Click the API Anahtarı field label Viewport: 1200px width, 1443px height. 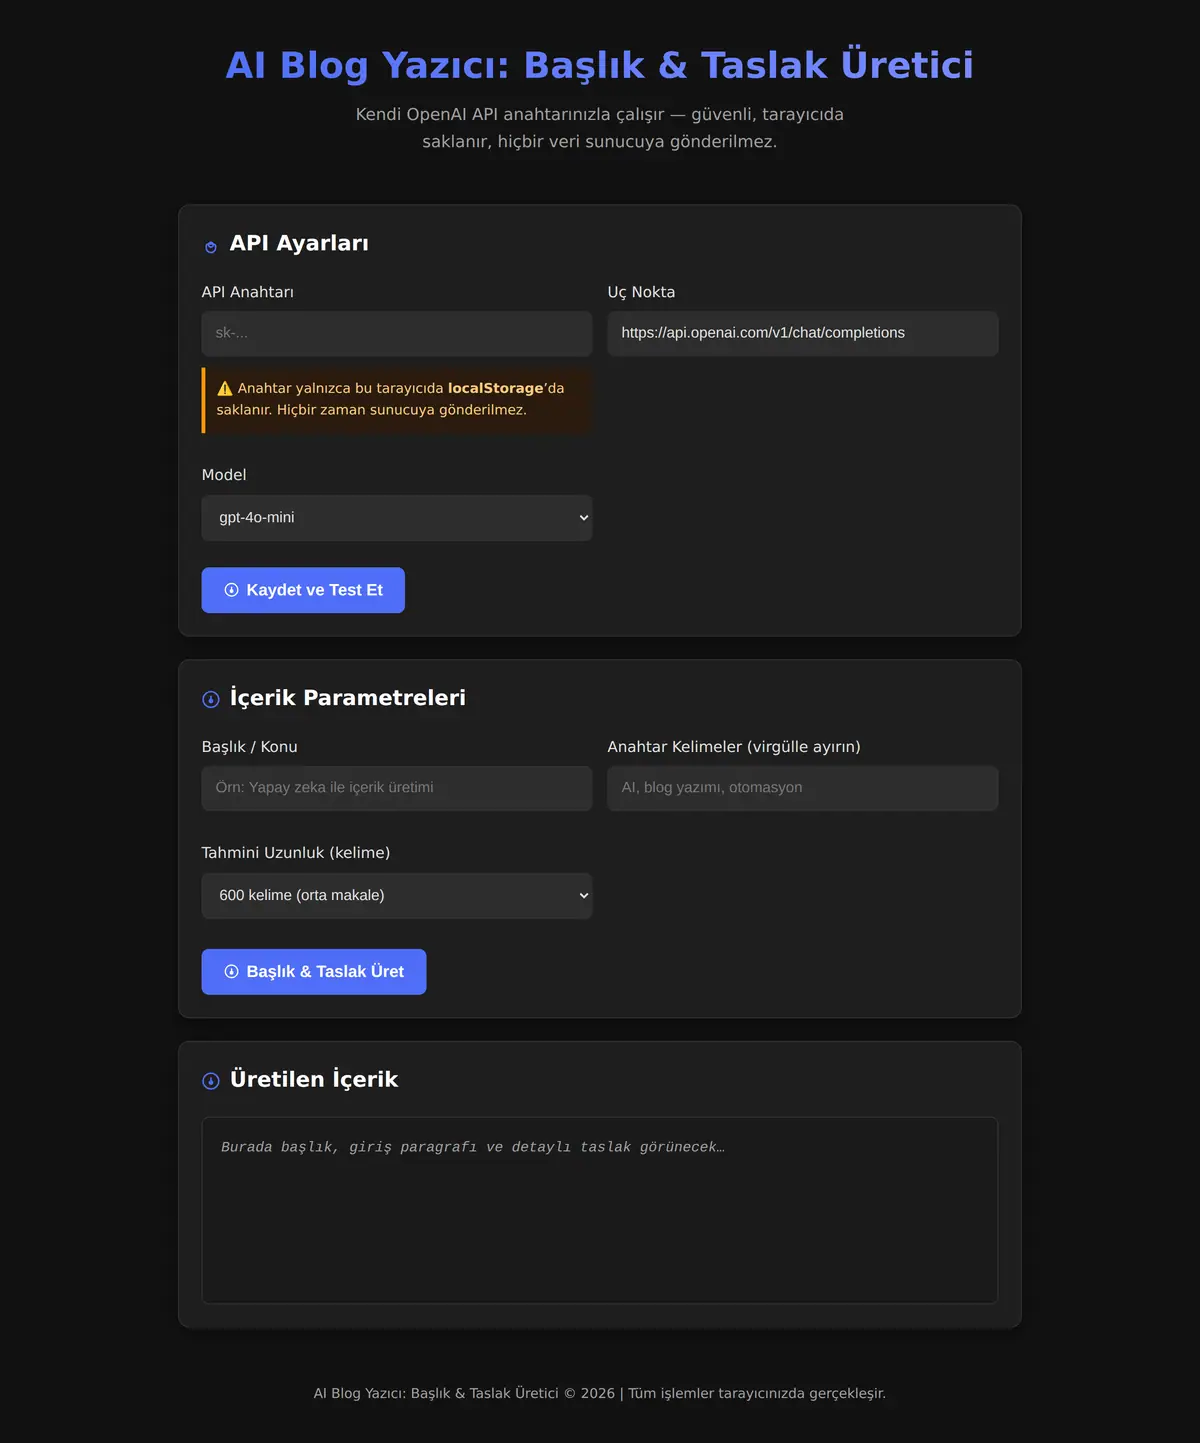[248, 292]
